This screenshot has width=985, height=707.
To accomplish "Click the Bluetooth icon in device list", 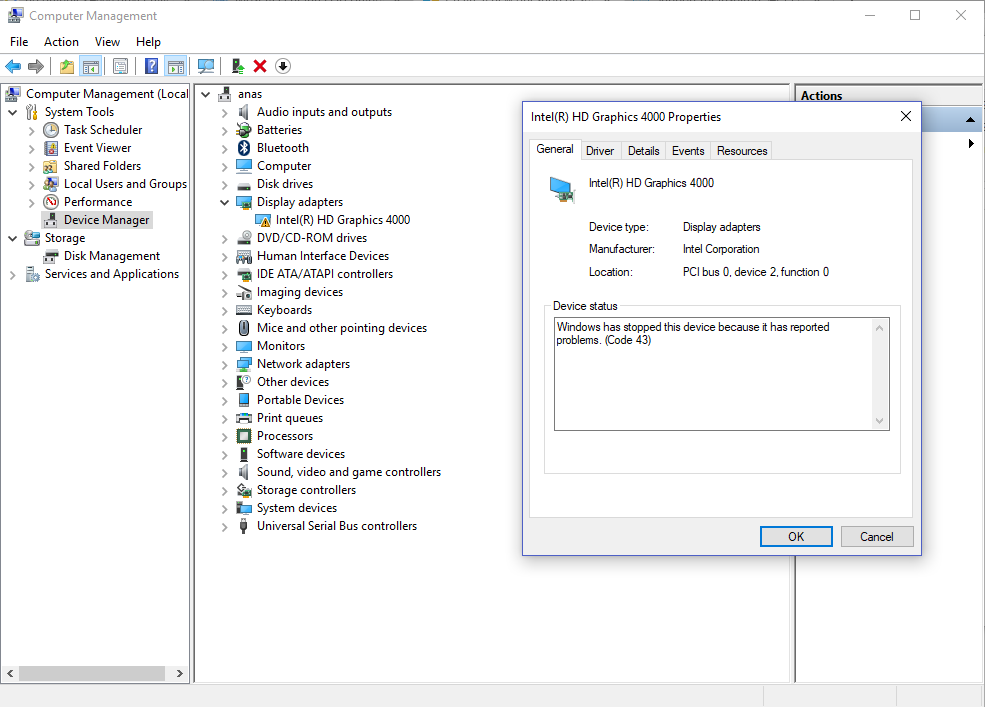I will click(244, 148).
